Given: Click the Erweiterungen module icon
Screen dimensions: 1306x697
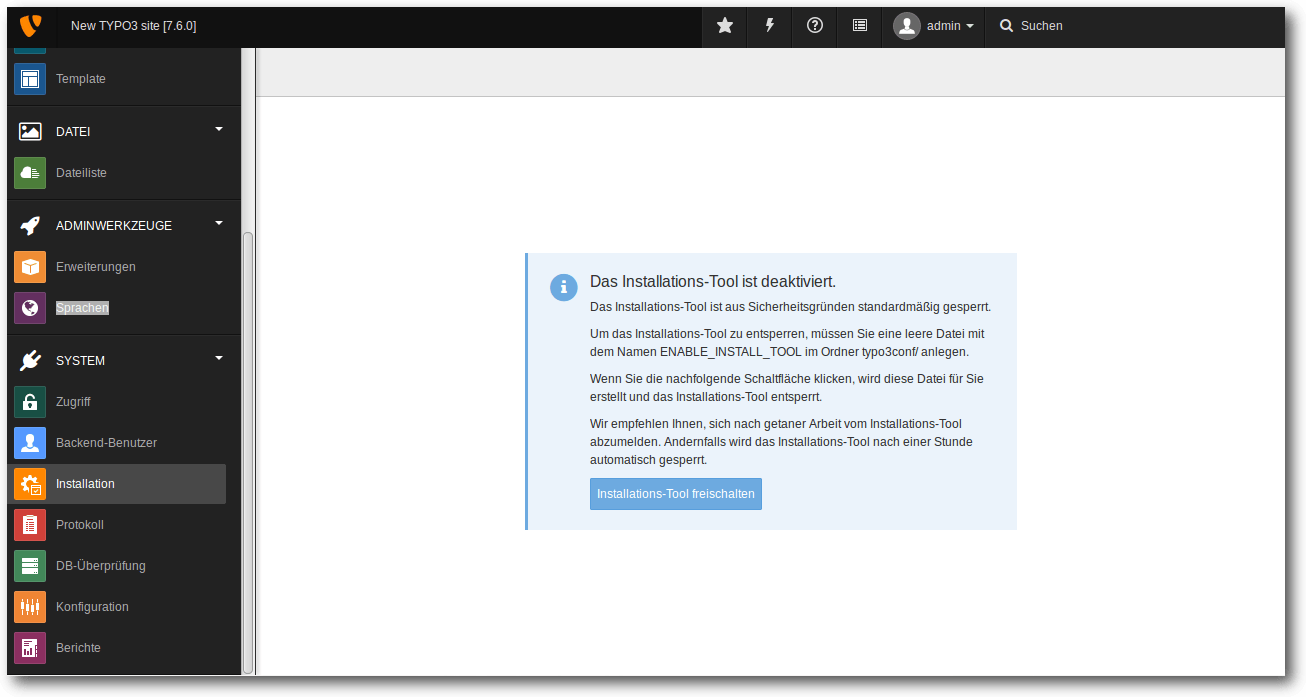Looking at the screenshot, I should 30,267.
